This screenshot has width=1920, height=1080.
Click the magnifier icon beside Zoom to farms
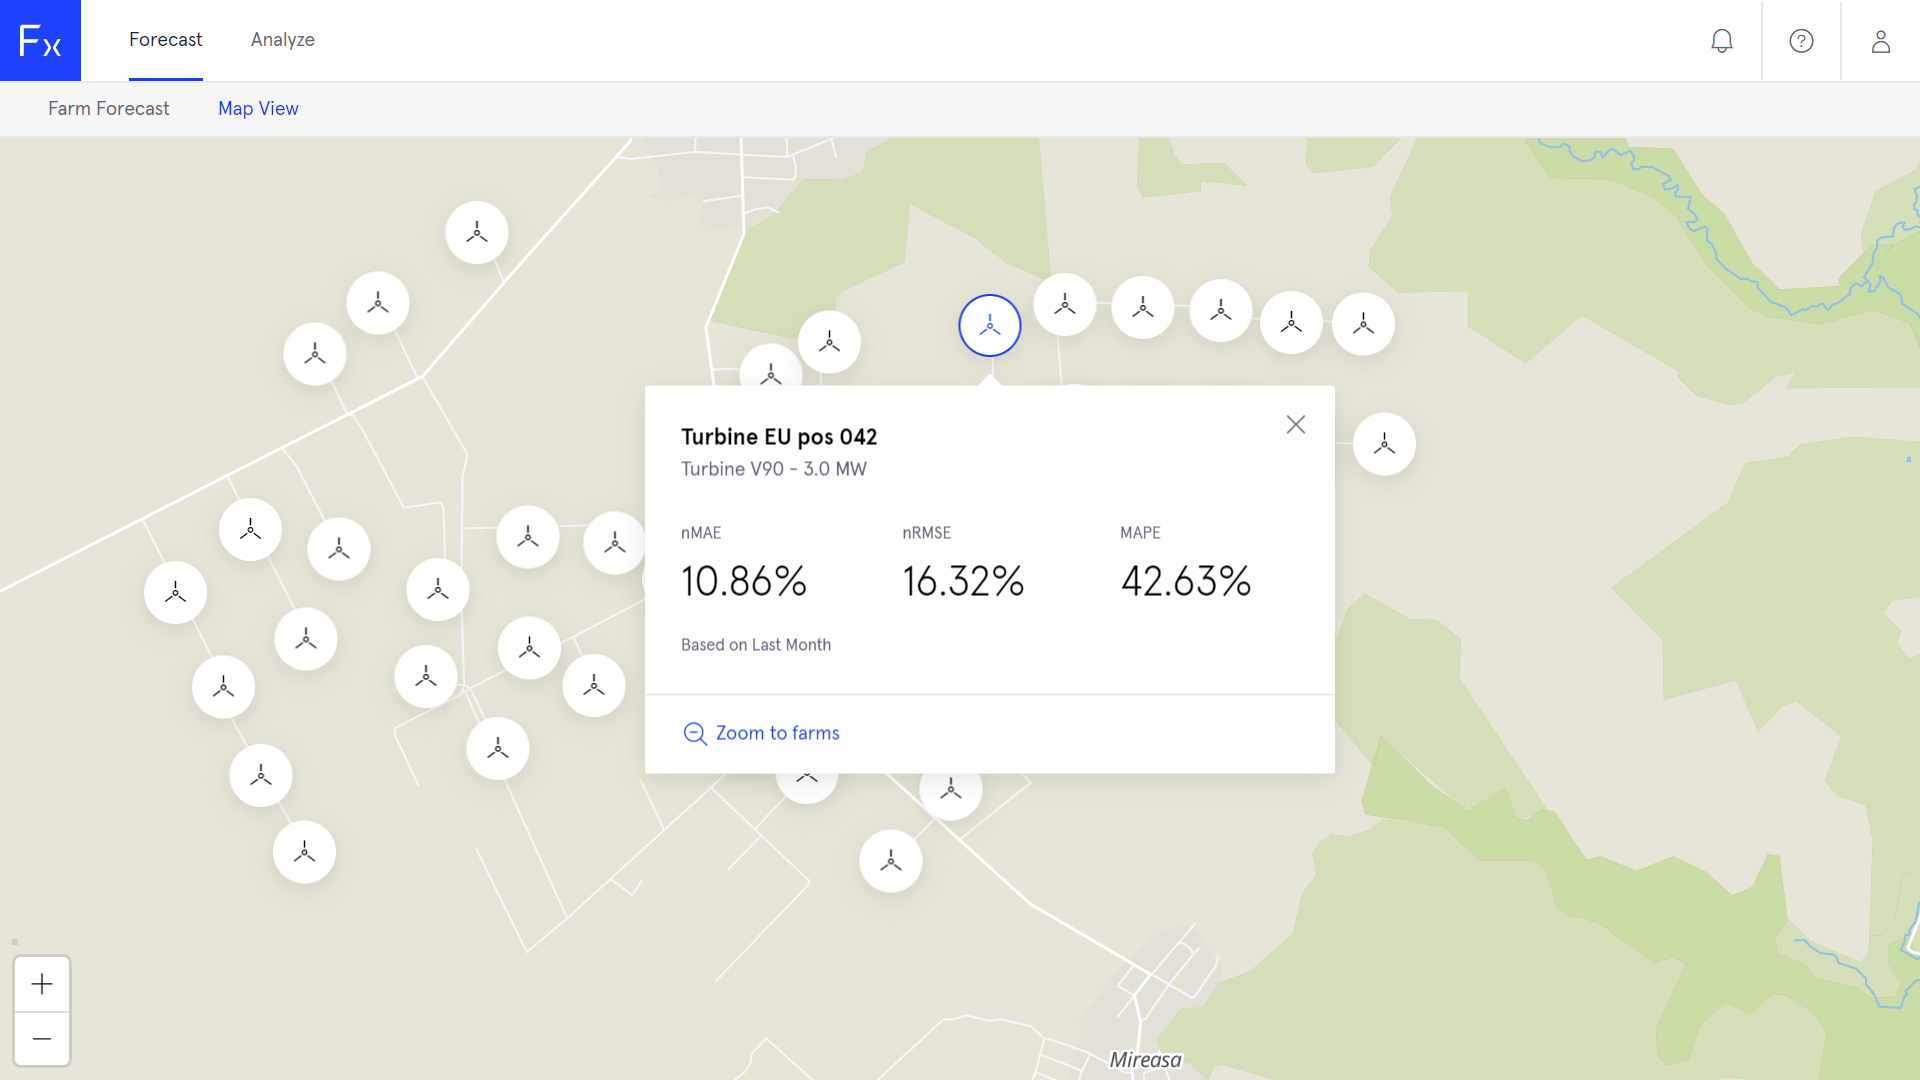pos(695,733)
